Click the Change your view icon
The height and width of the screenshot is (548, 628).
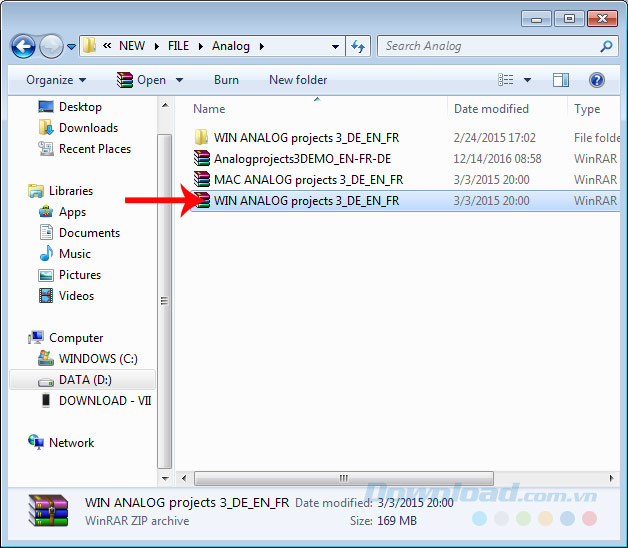click(507, 80)
